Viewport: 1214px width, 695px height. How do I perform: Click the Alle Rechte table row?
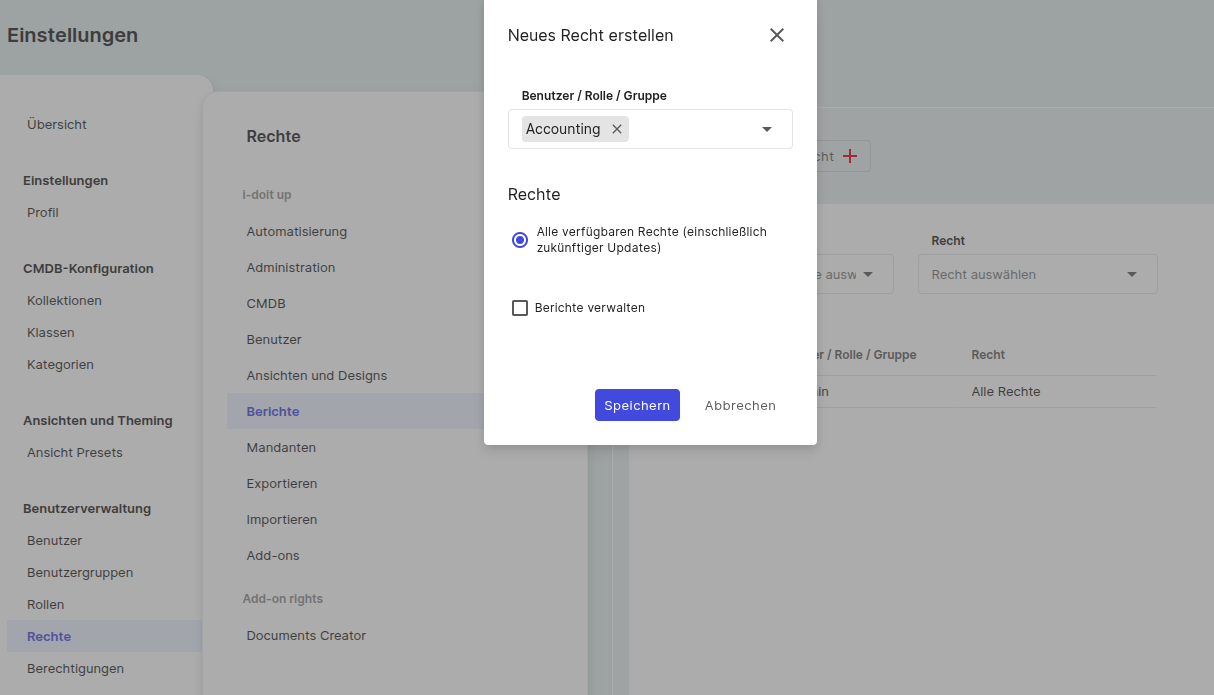point(1005,392)
